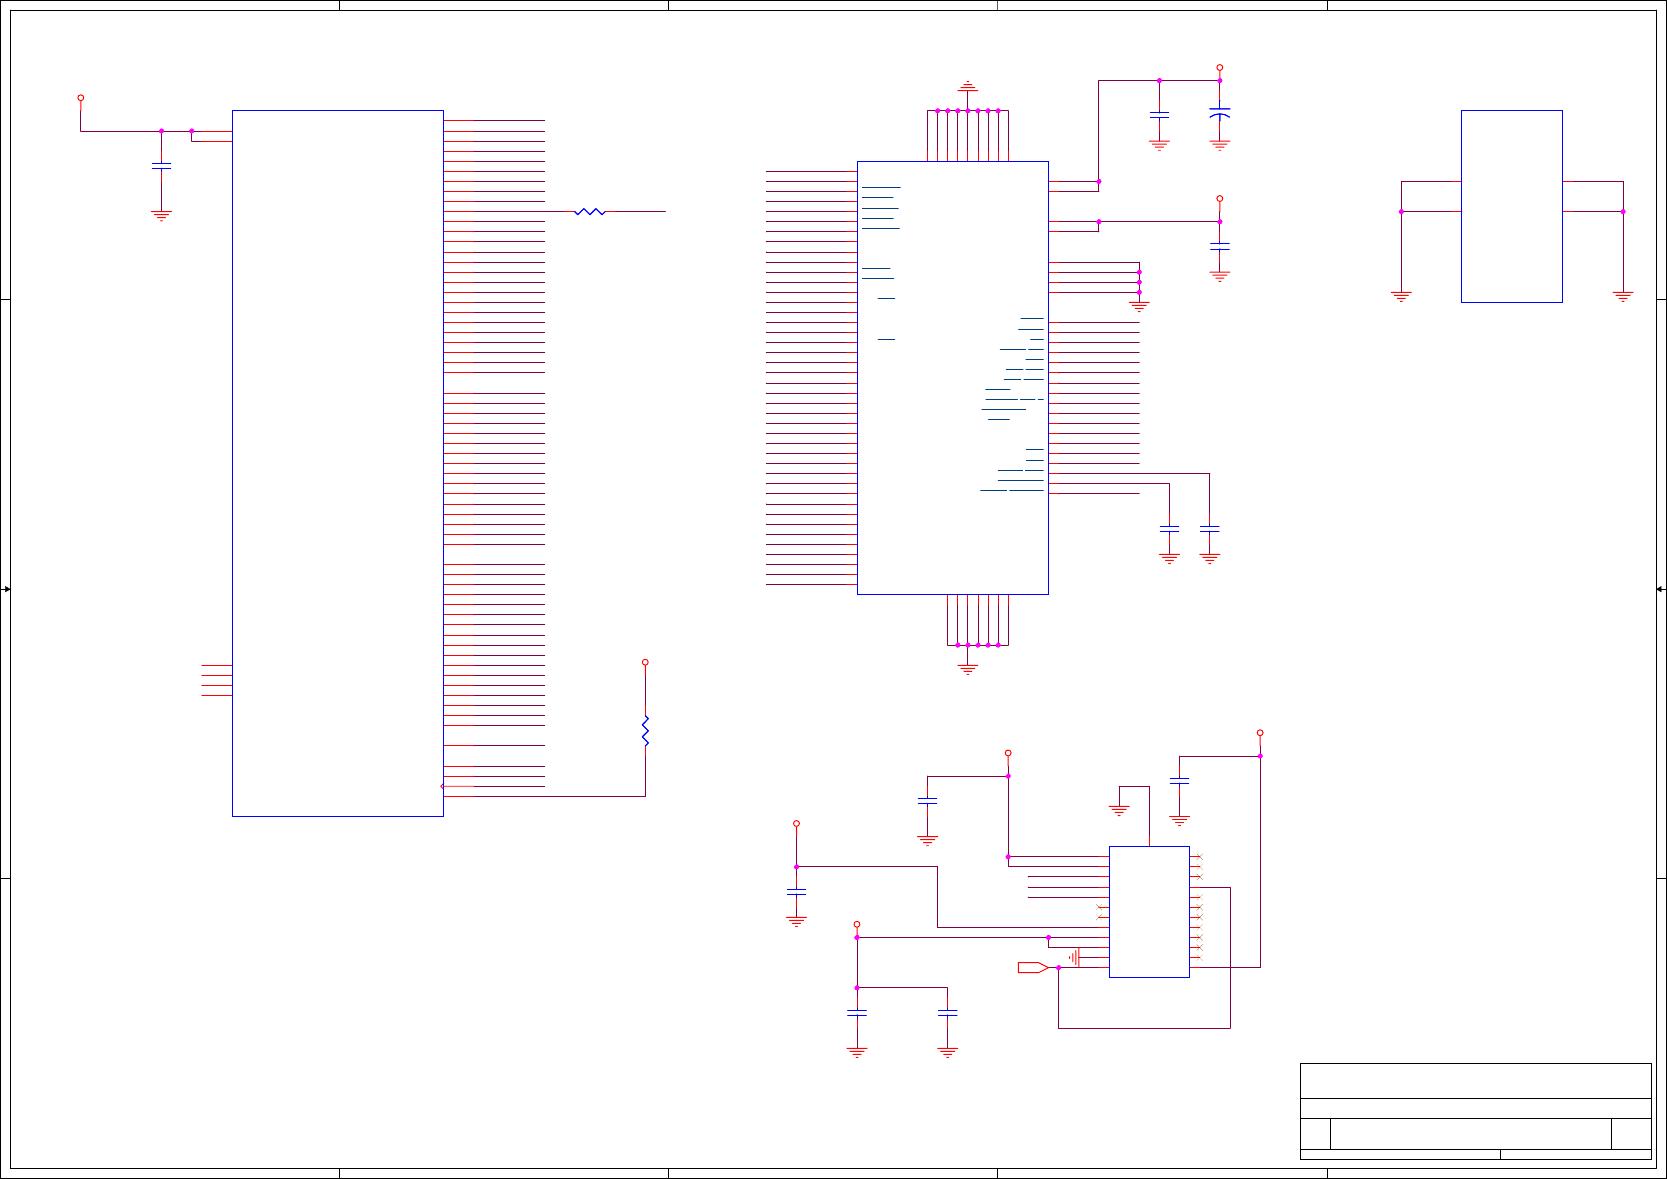This screenshot has height=1179, width=1667.
Task: Click the power node at the top-left corner
Action: (x=81, y=98)
